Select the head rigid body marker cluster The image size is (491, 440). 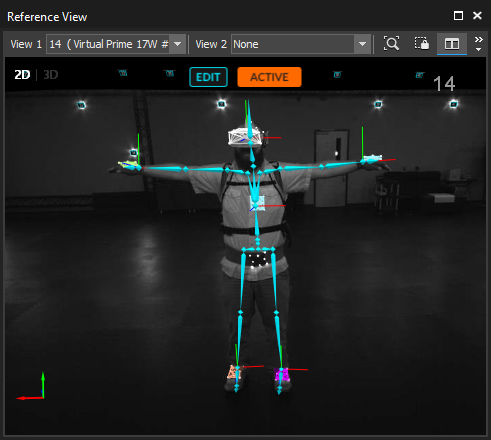click(245, 137)
